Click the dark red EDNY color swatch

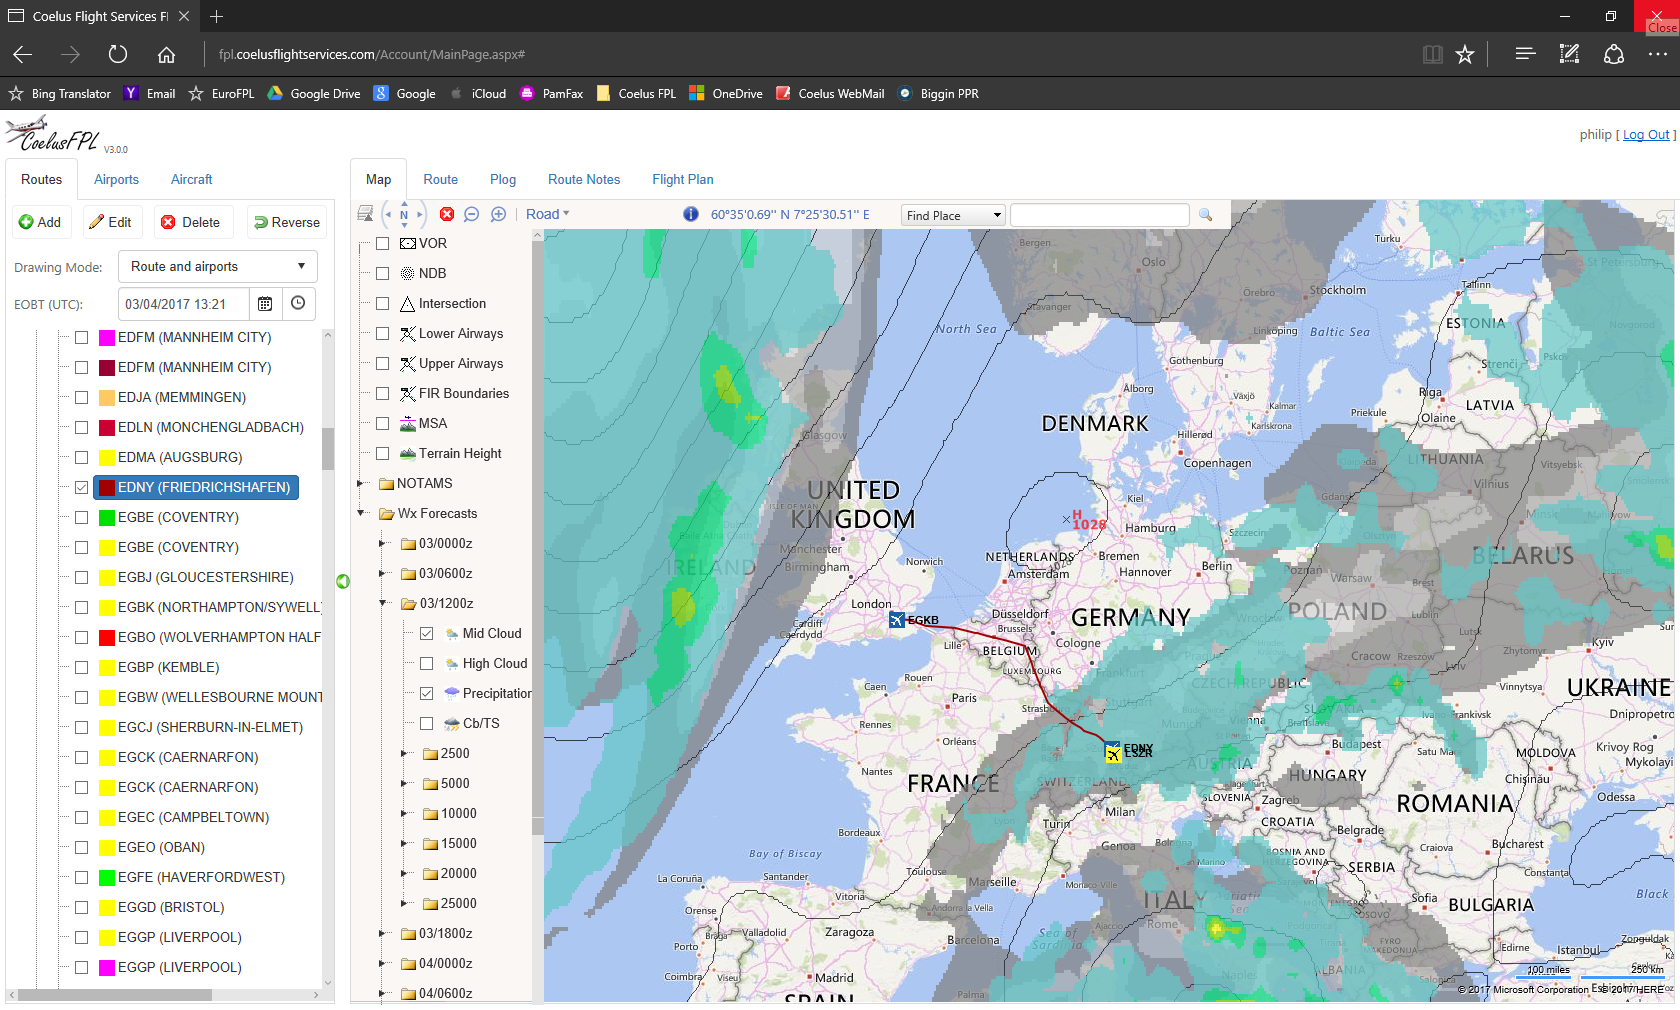107,487
